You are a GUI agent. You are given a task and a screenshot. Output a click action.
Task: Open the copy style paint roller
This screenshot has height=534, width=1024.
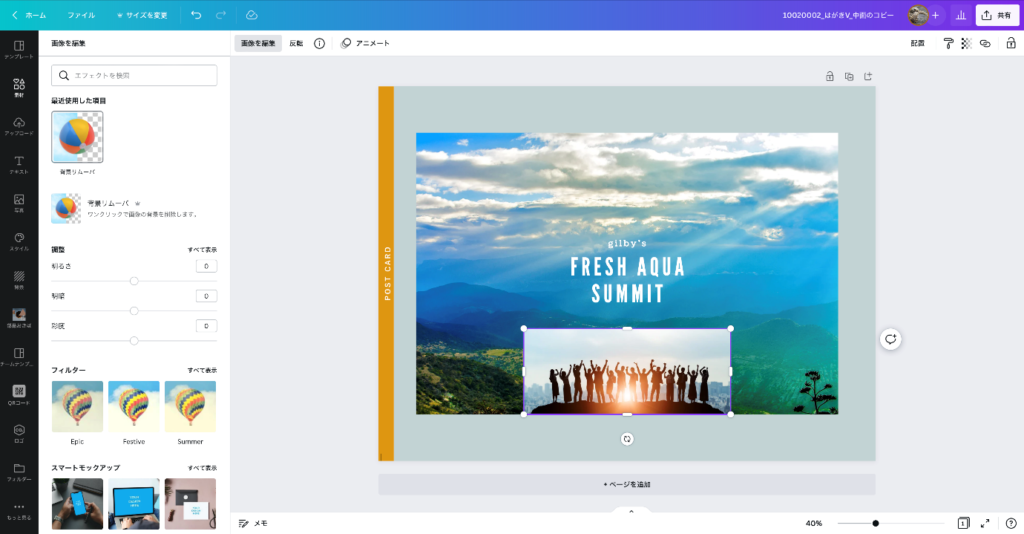(948, 43)
